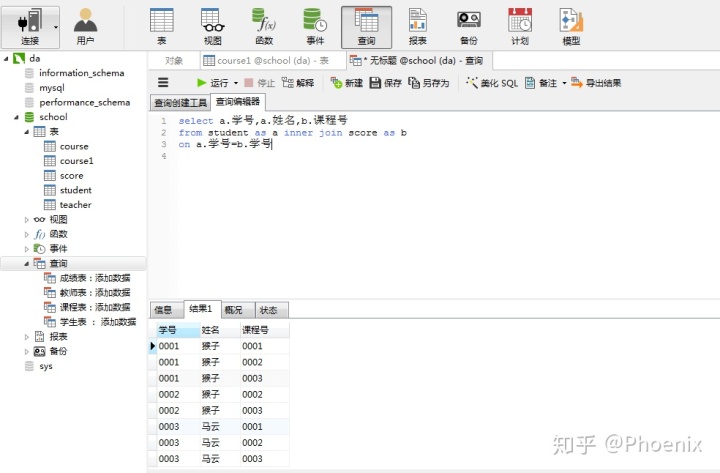
Task: Run the query with 运行 button
Action: click(213, 83)
